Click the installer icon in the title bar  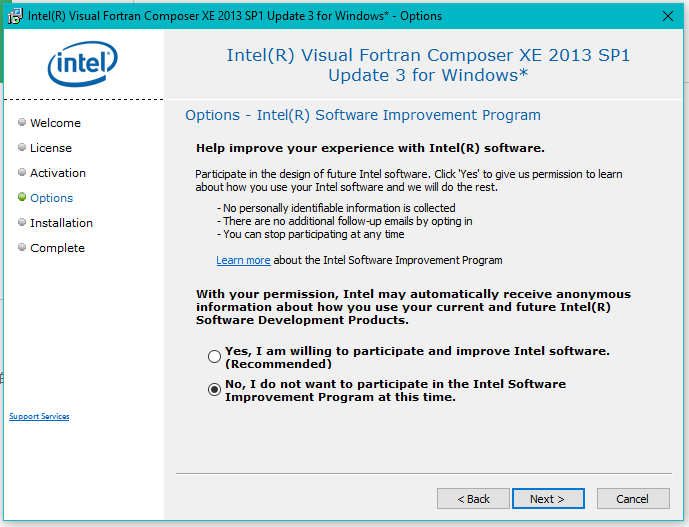16,16
